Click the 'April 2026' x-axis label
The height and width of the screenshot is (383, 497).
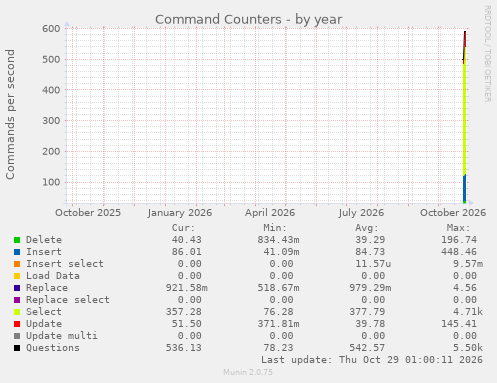(x=270, y=213)
